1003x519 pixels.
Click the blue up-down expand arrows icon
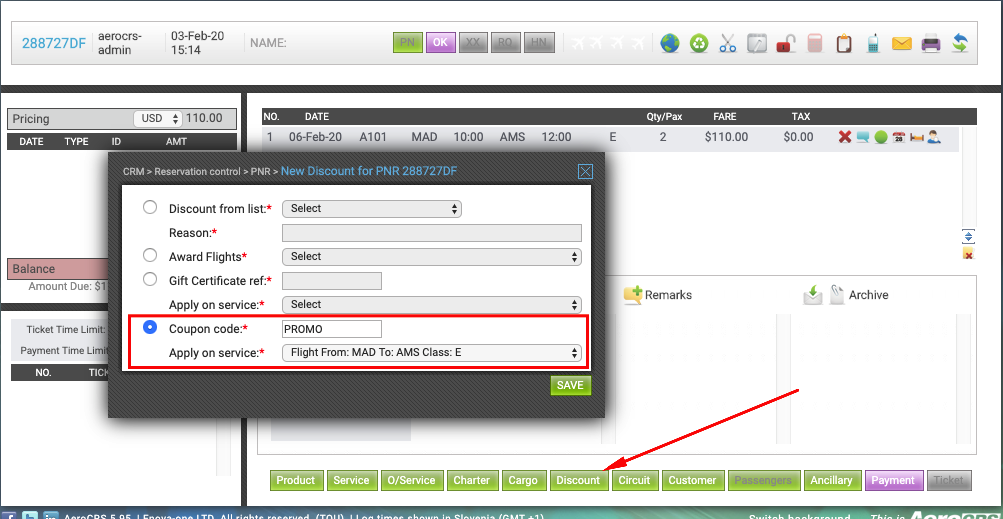point(968,236)
